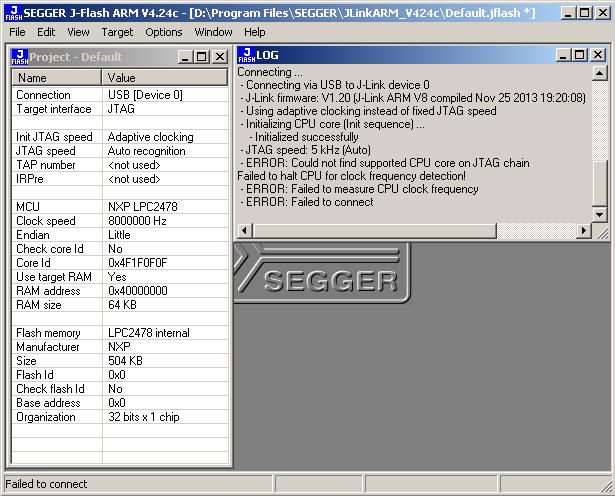
Task: Minimize the Project - Default window
Action: 185,57
